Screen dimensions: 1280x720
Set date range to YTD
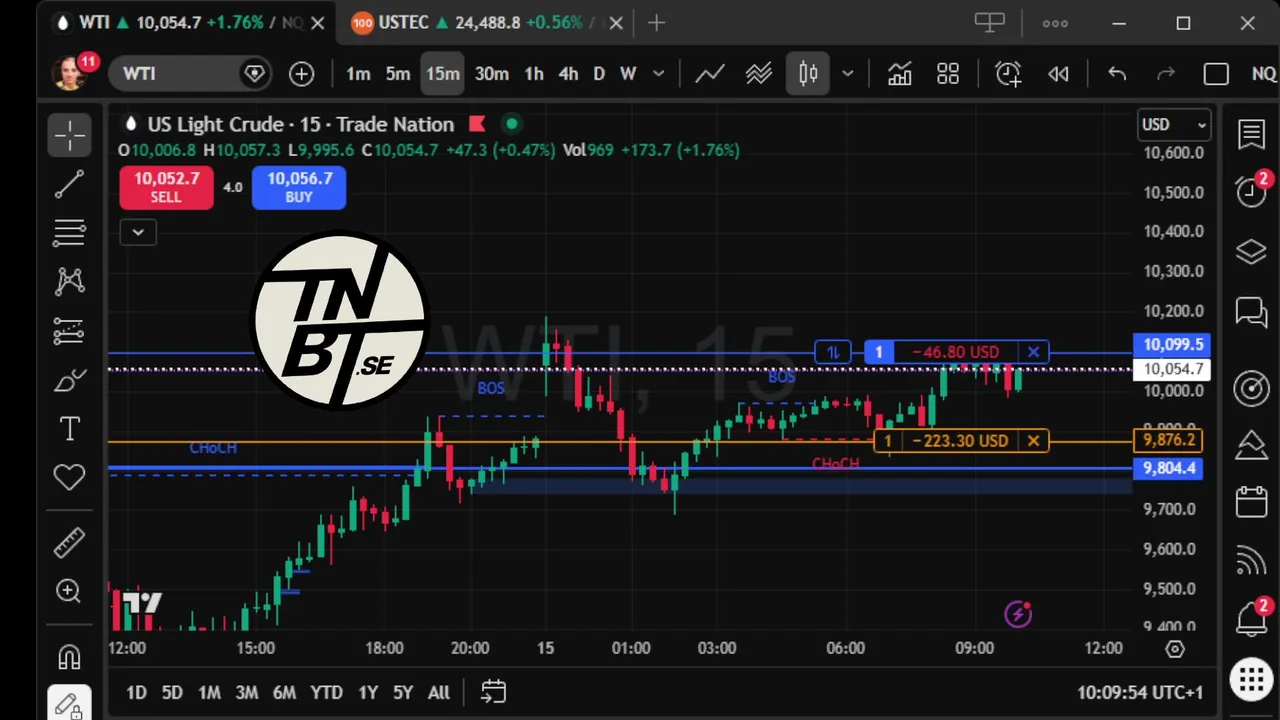(x=326, y=692)
